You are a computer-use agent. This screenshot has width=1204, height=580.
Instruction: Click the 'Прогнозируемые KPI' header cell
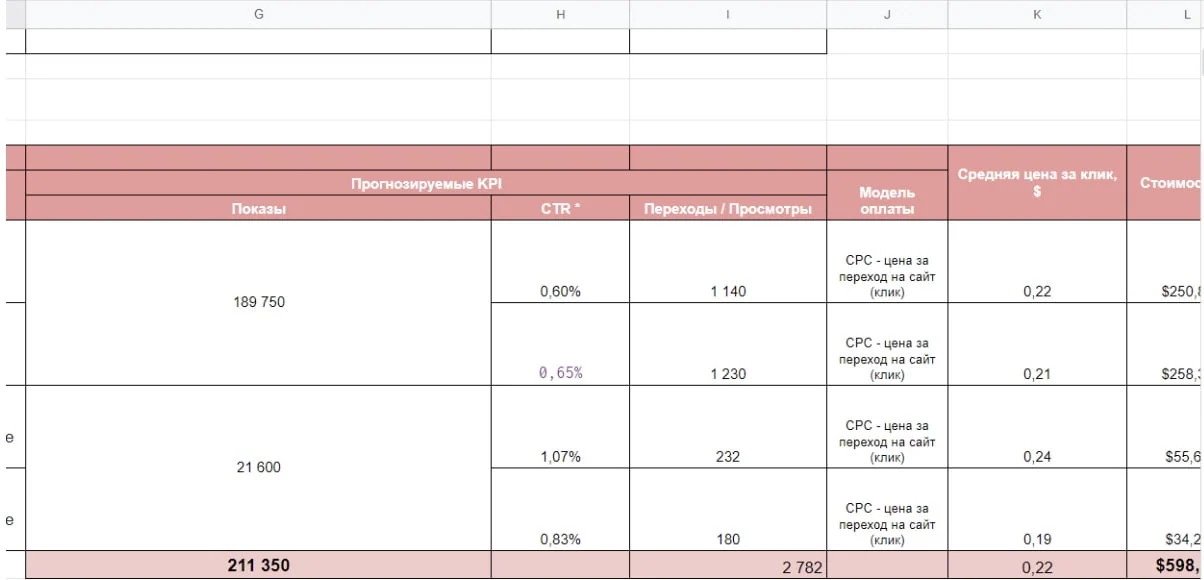click(426, 183)
